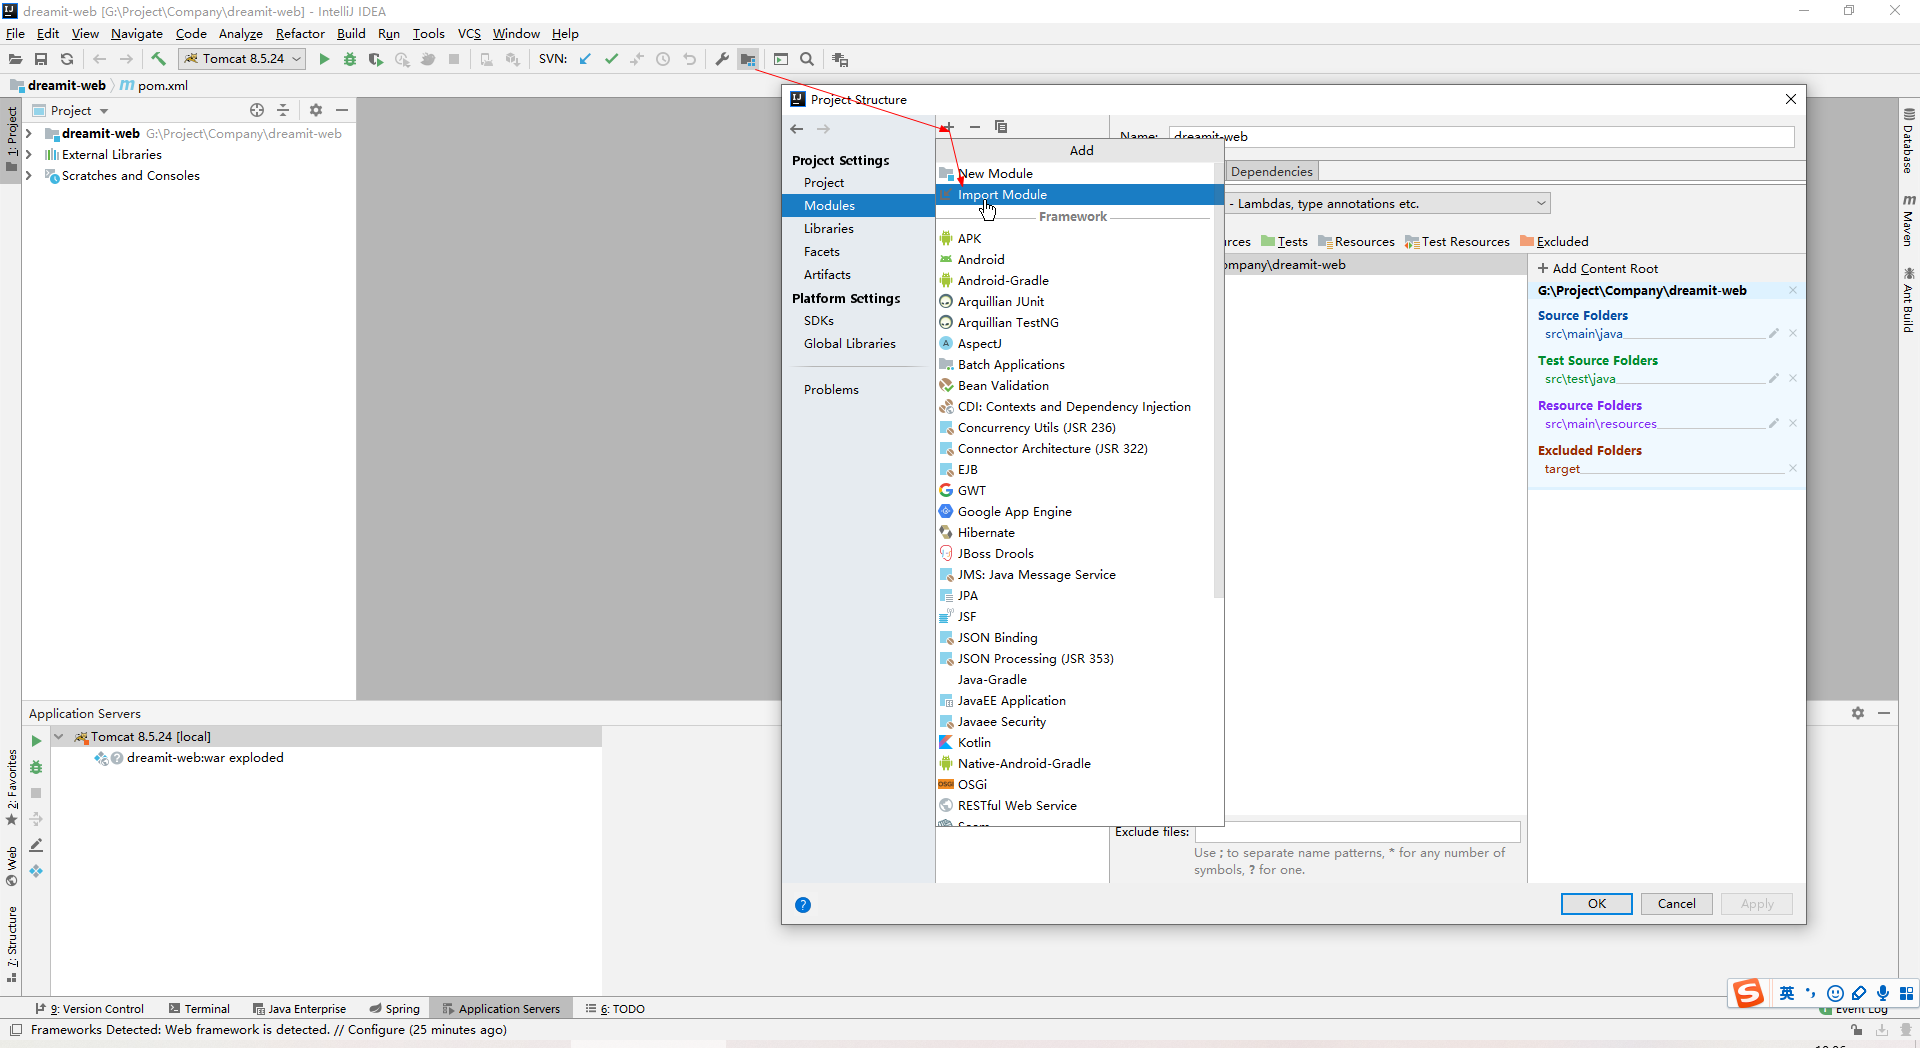Viewport: 1920px width, 1048px height.
Task: Open the Refactor menu
Action: [x=300, y=33]
